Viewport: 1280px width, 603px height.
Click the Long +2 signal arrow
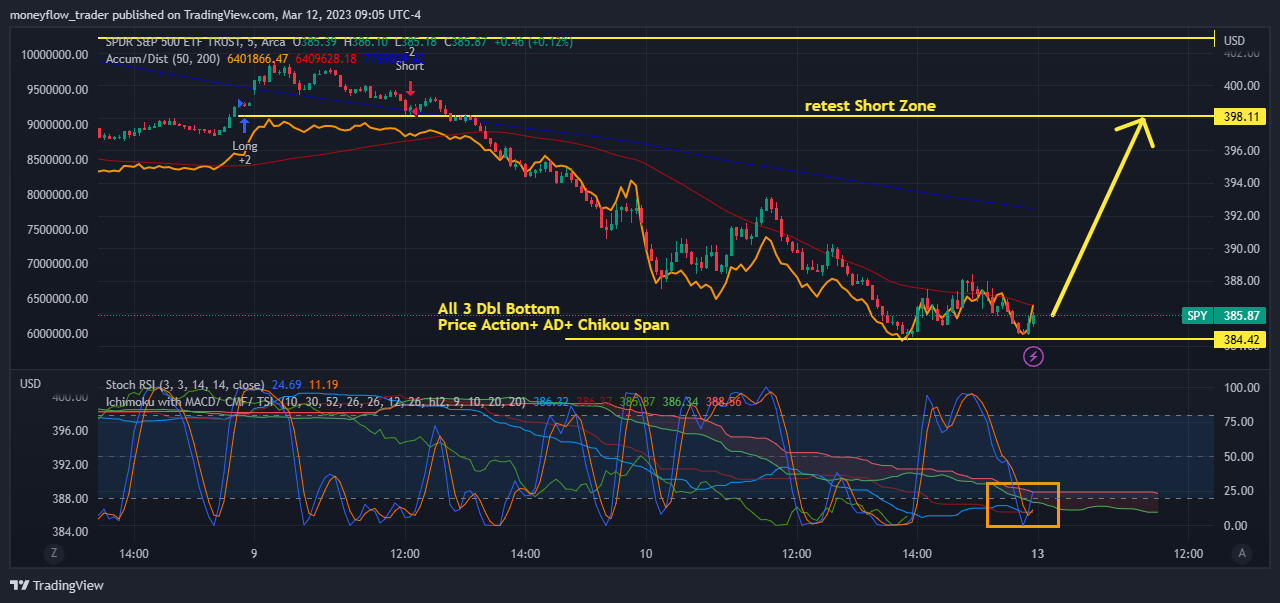(x=245, y=125)
